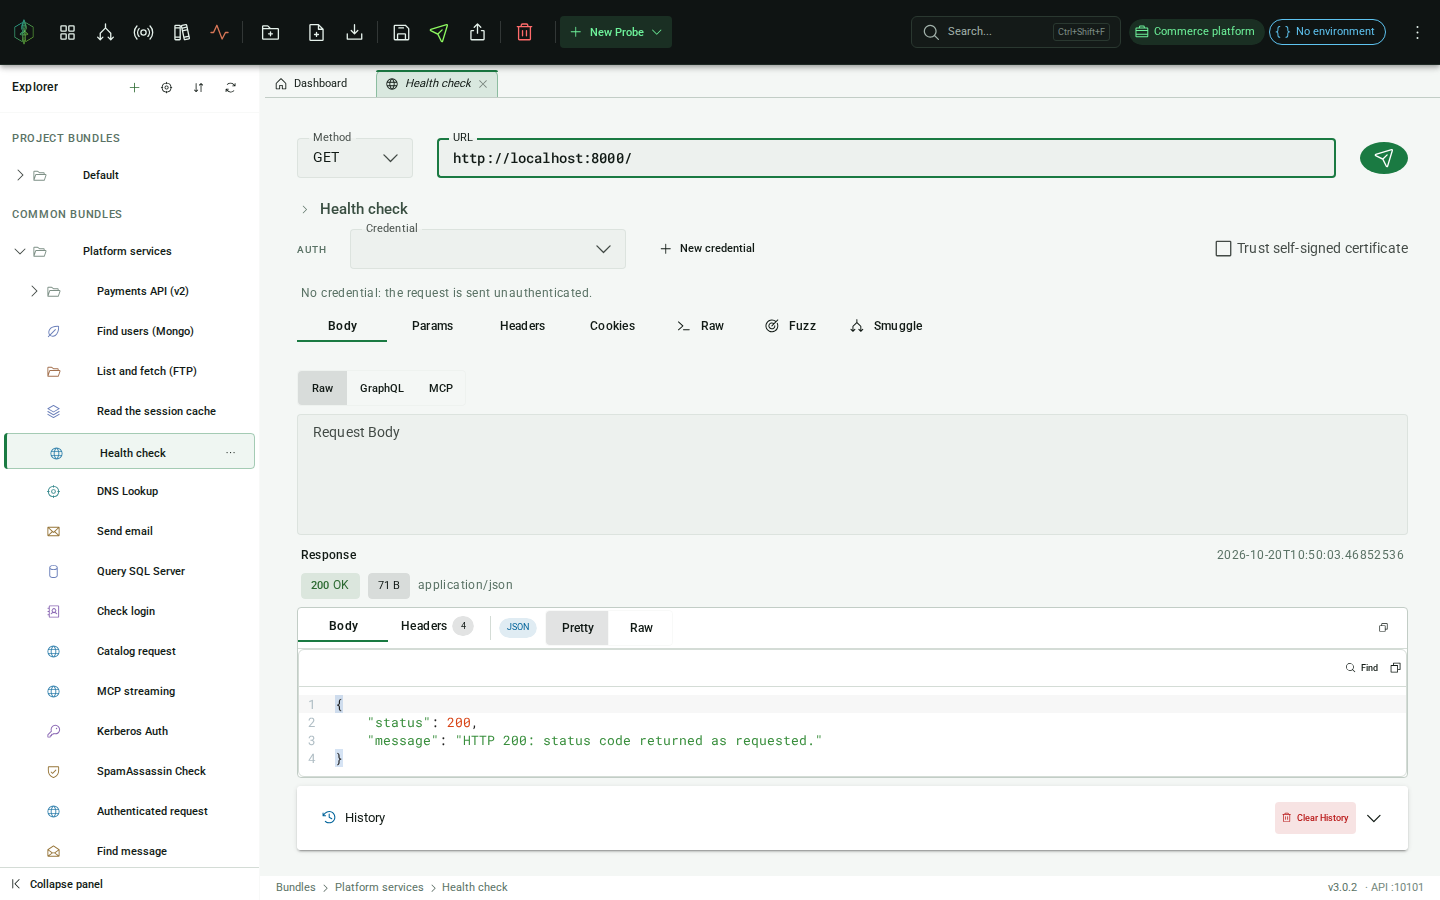
Task: Click the green paper plane icon in the top toolbar
Action: click(439, 32)
